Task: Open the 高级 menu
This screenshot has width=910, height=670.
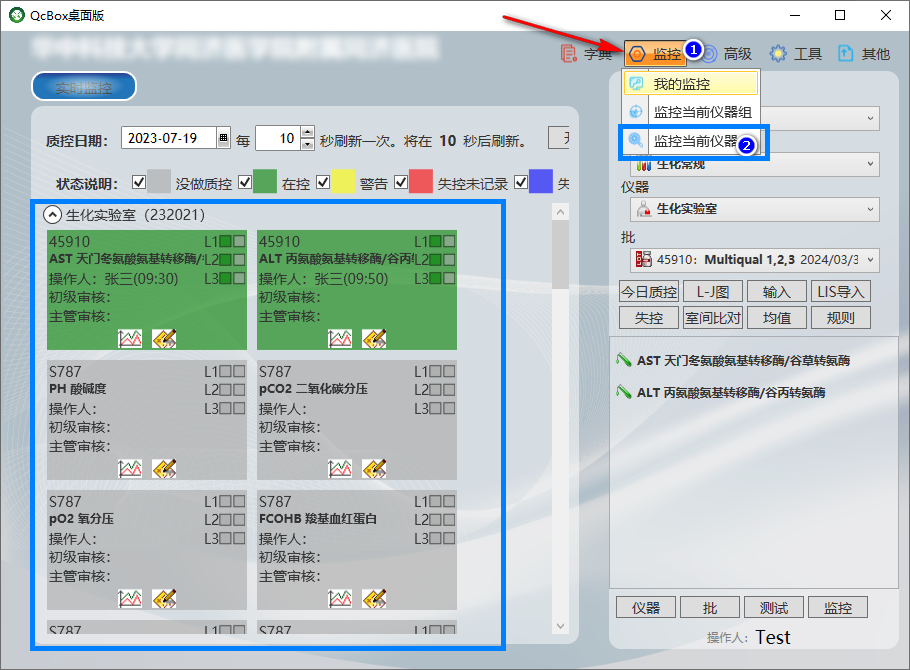Action: point(728,54)
